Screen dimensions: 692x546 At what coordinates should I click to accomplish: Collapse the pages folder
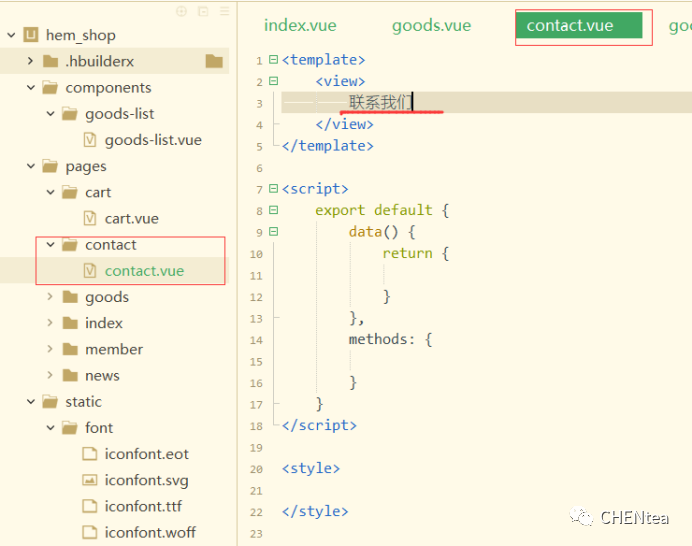31,166
